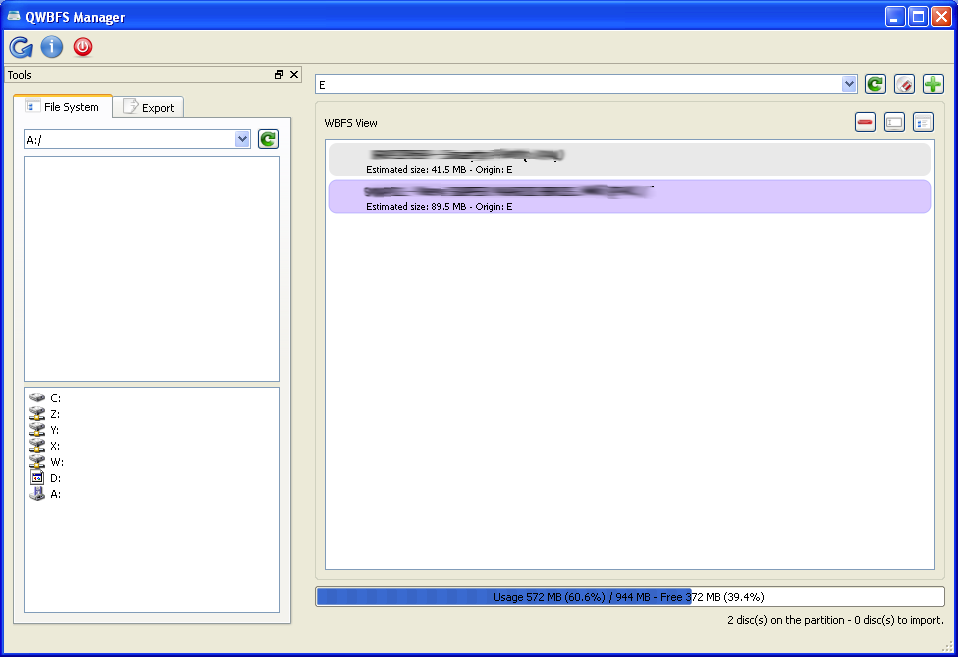Close the Tools dock panel
This screenshot has width=958, height=657.
click(294, 75)
